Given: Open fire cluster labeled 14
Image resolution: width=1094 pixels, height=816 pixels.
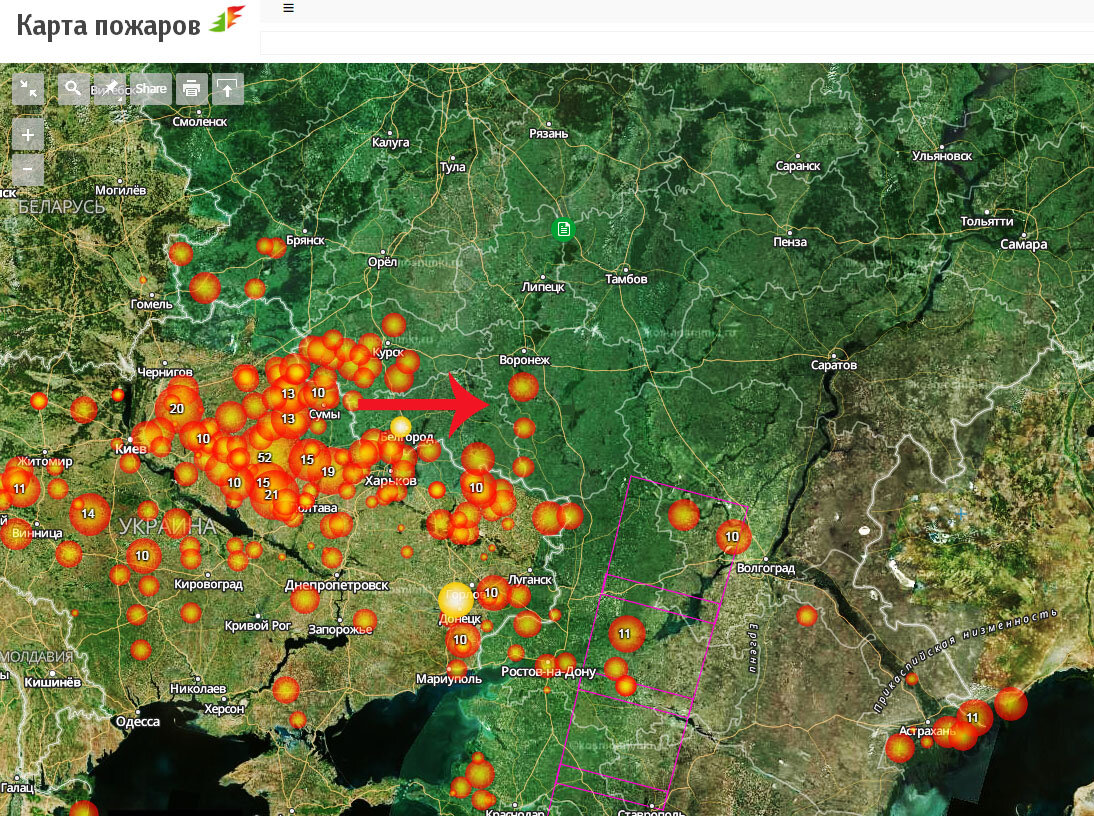Looking at the screenshot, I should pos(89,513).
